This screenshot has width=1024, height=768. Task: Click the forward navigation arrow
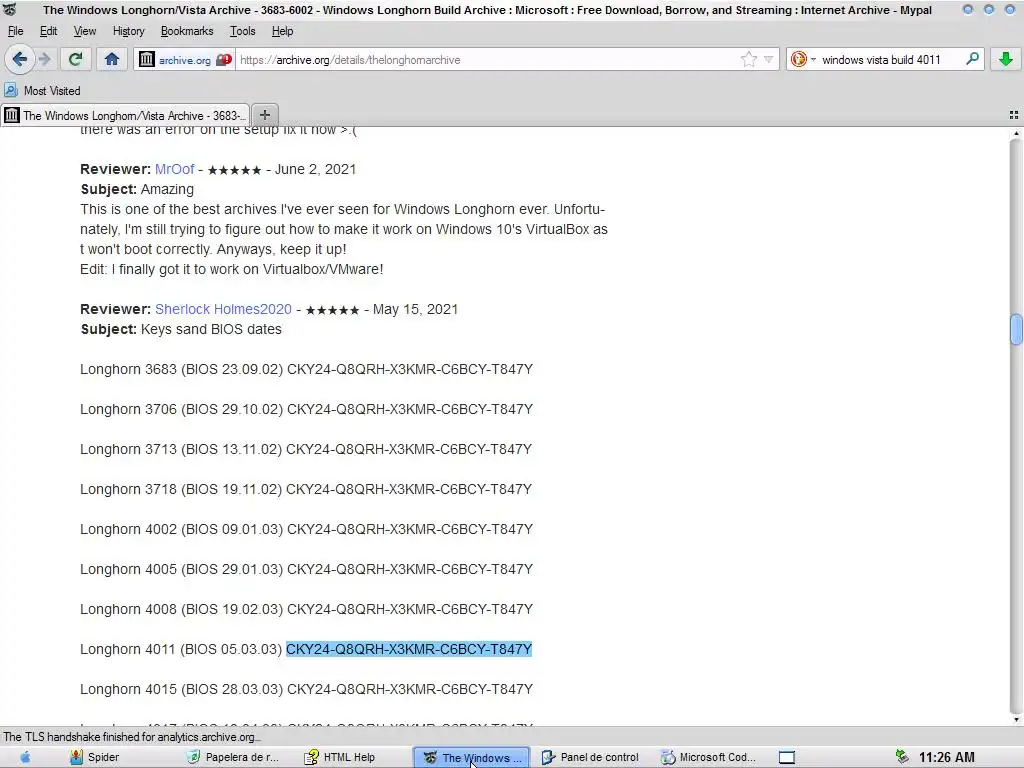point(45,59)
